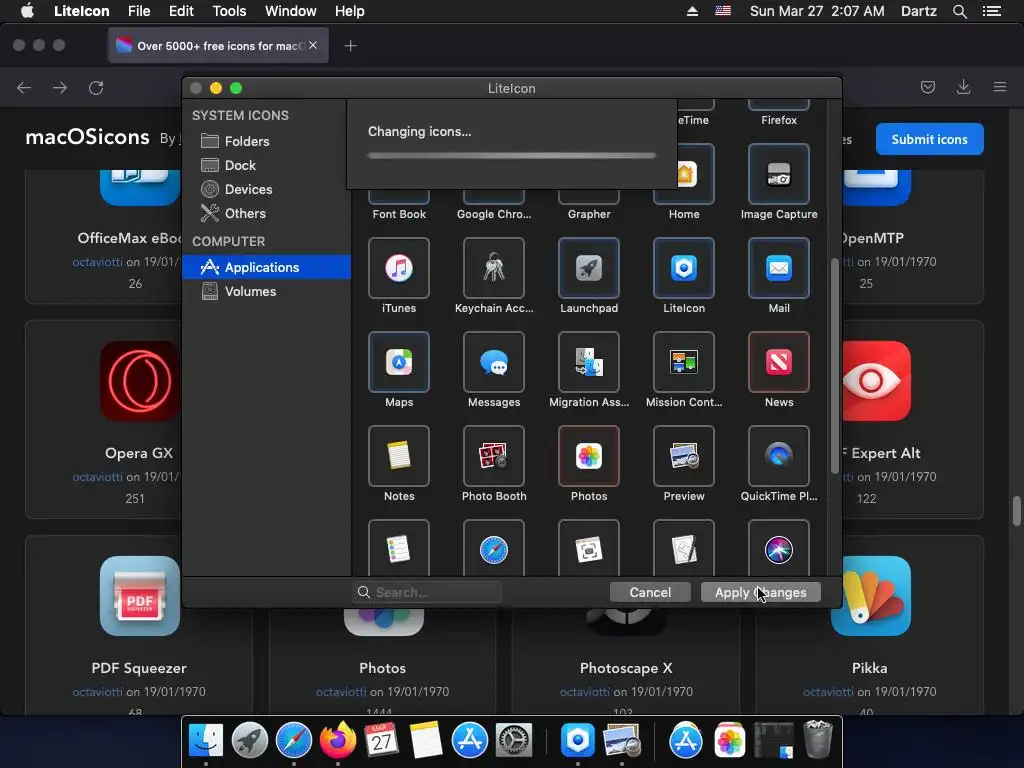This screenshot has height=768, width=1024.
Task: Open the Window menu
Action: (291, 11)
